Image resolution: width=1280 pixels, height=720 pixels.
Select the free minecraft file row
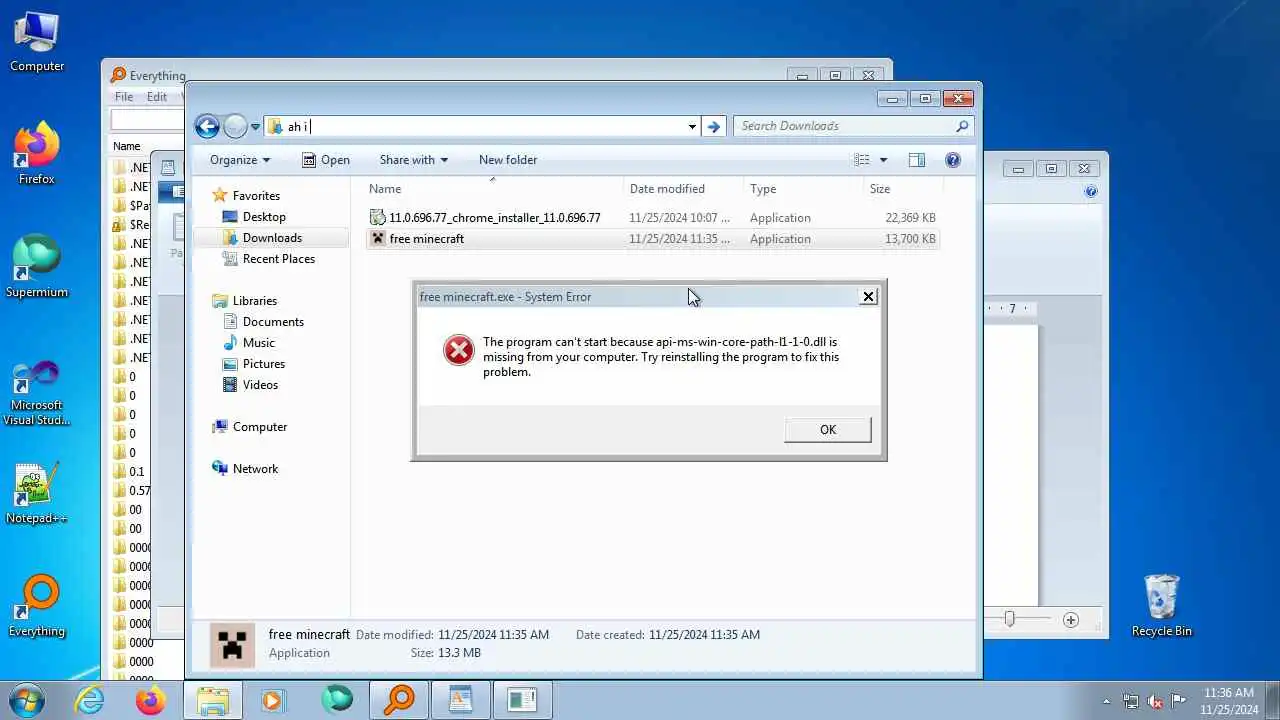[x=653, y=239]
